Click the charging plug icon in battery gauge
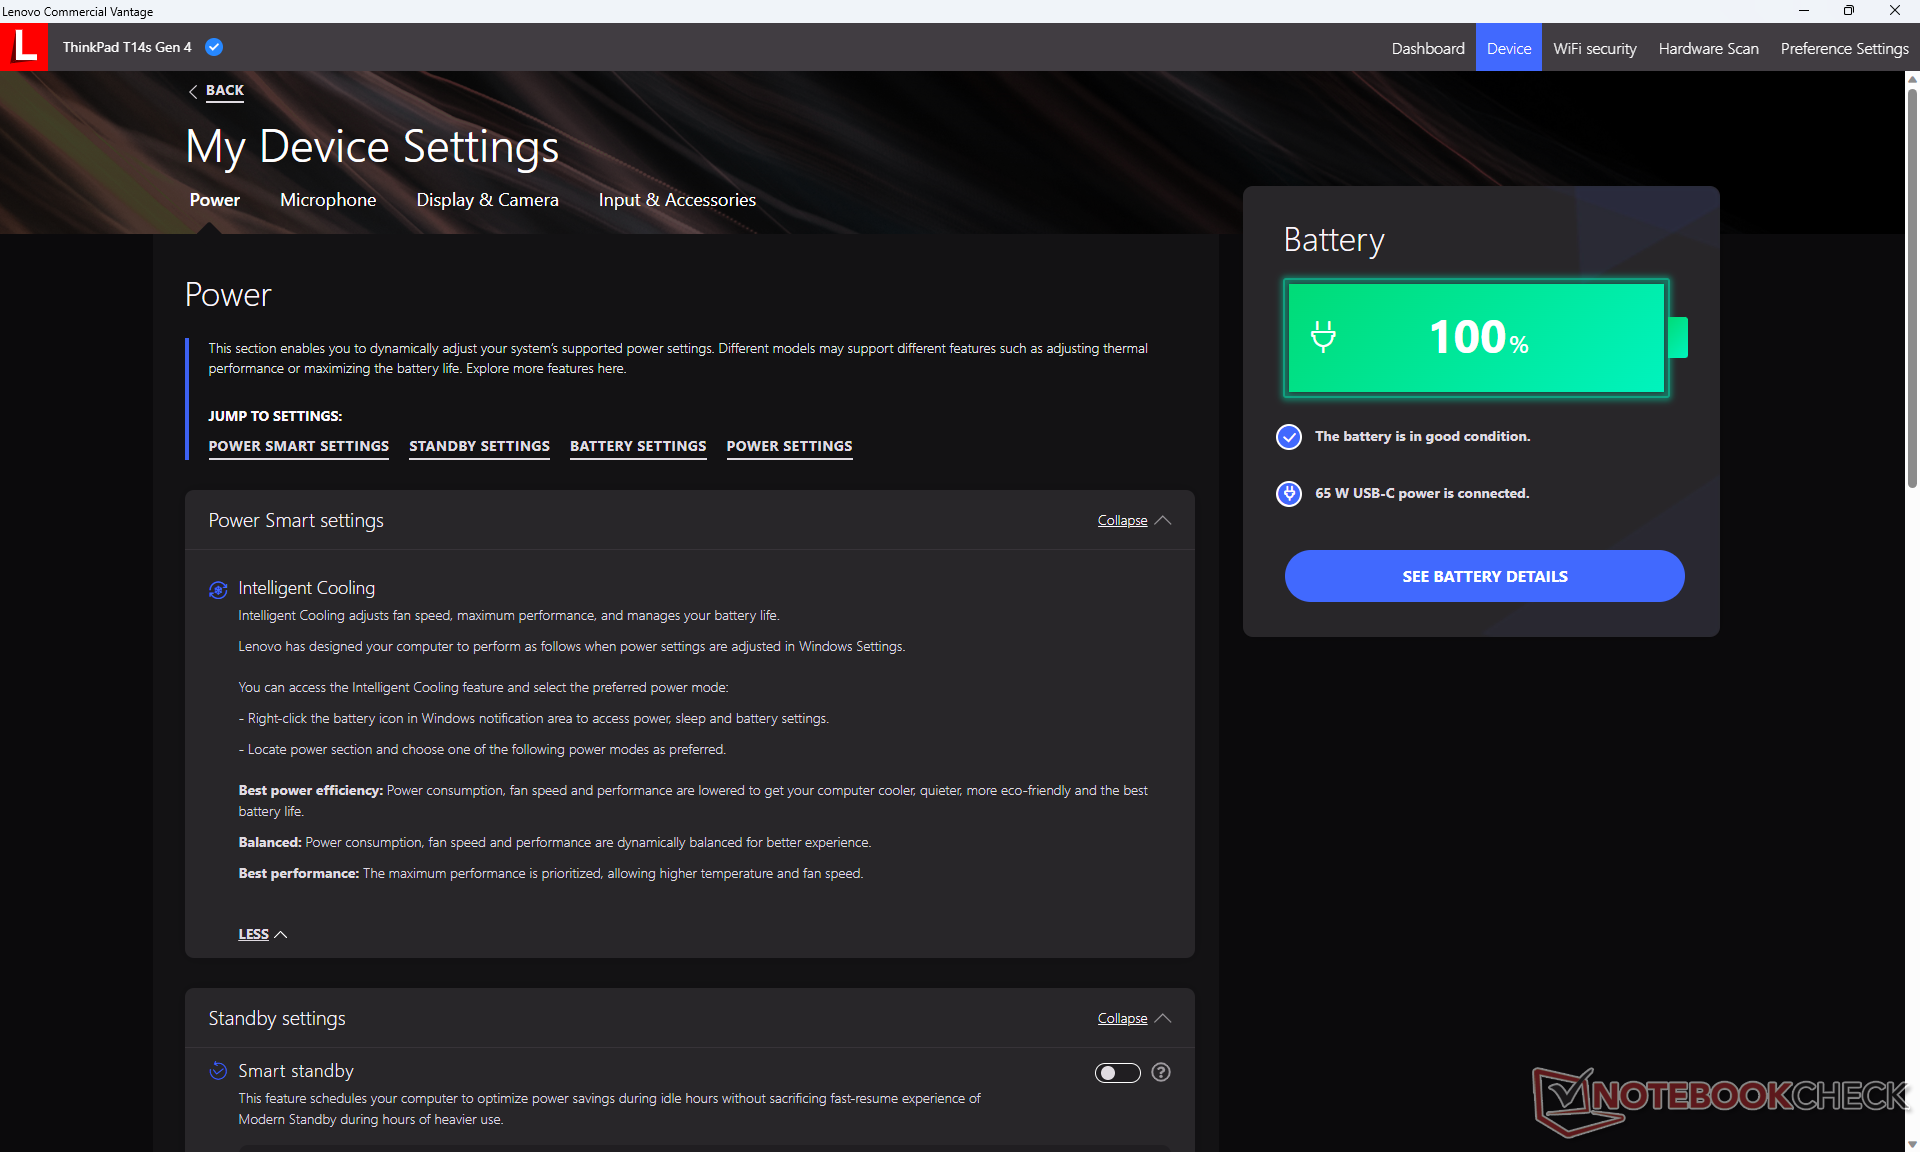 (x=1323, y=337)
